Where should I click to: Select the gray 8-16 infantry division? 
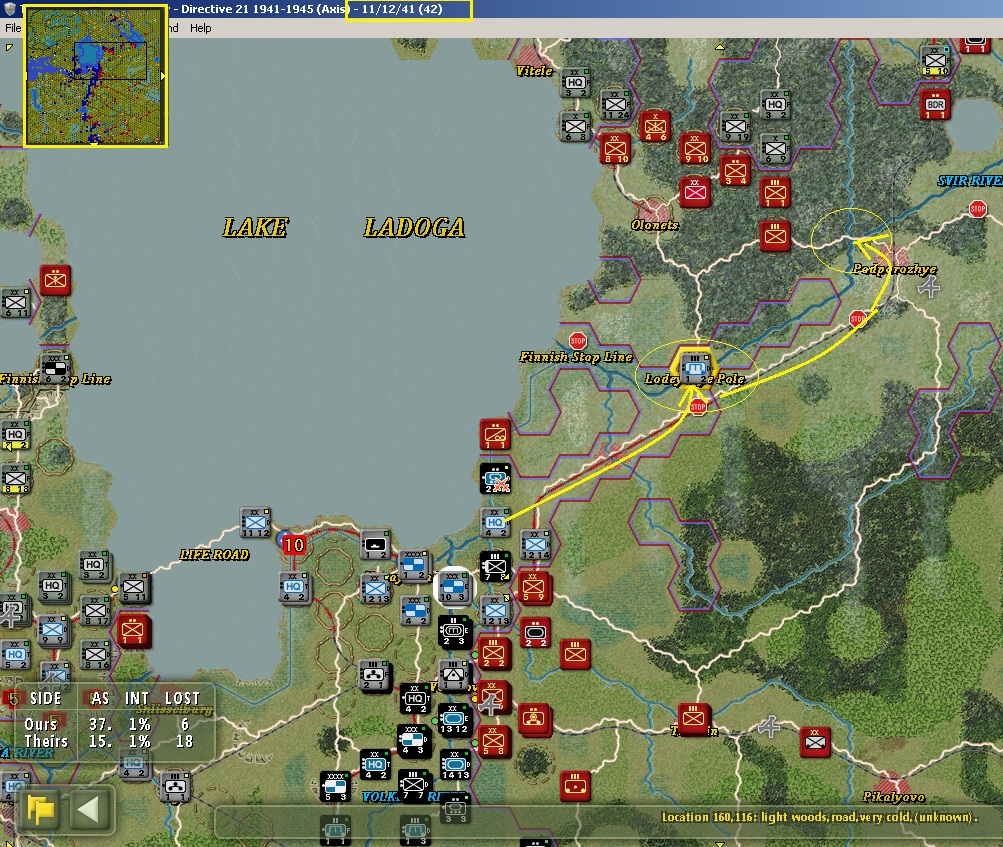[x=95, y=655]
